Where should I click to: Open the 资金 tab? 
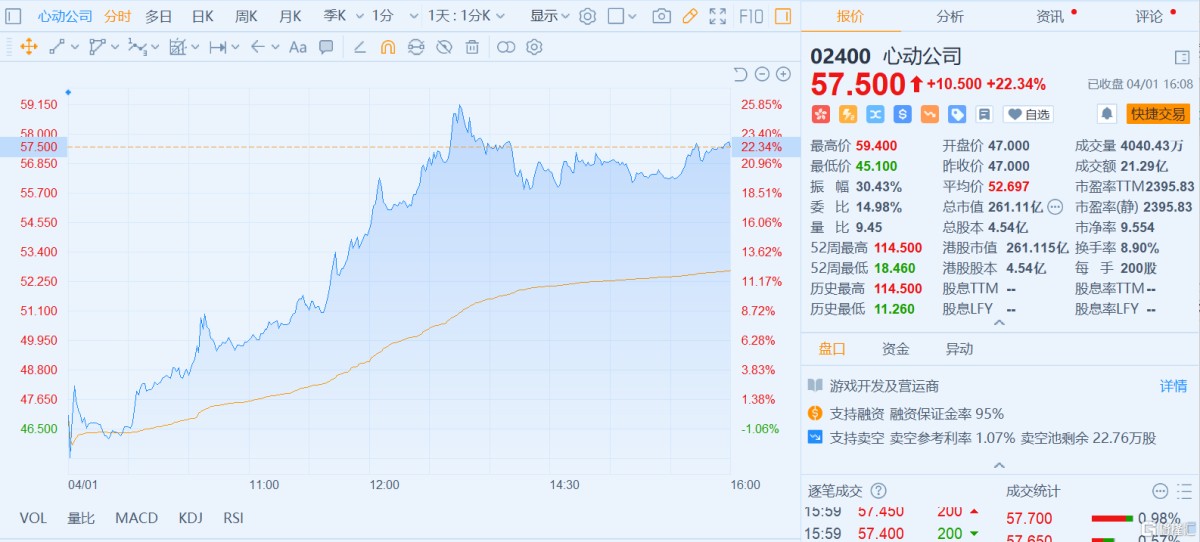click(895, 349)
